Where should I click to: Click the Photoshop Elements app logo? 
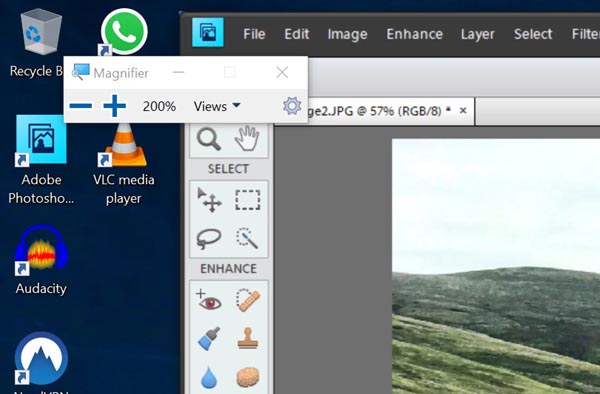208,33
